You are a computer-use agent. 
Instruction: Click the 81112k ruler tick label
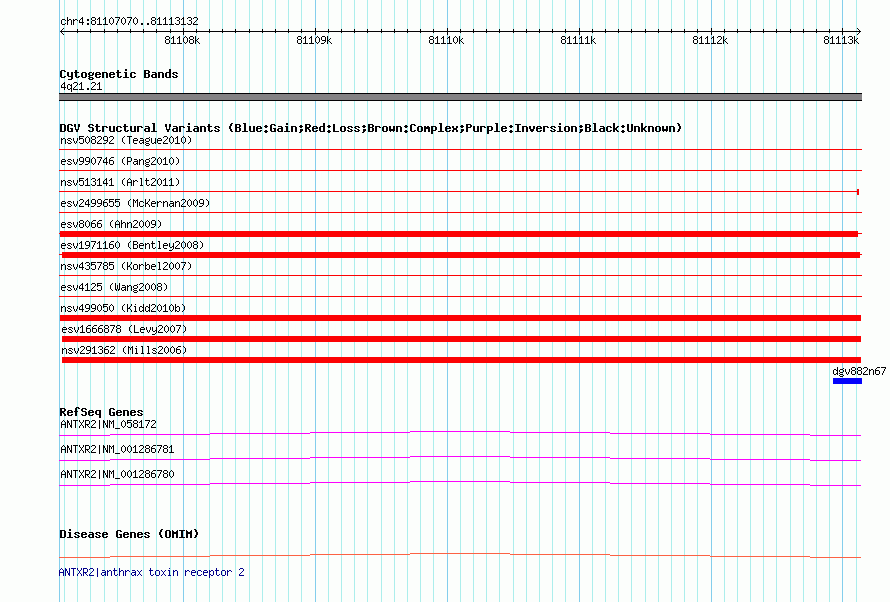click(x=710, y=40)
